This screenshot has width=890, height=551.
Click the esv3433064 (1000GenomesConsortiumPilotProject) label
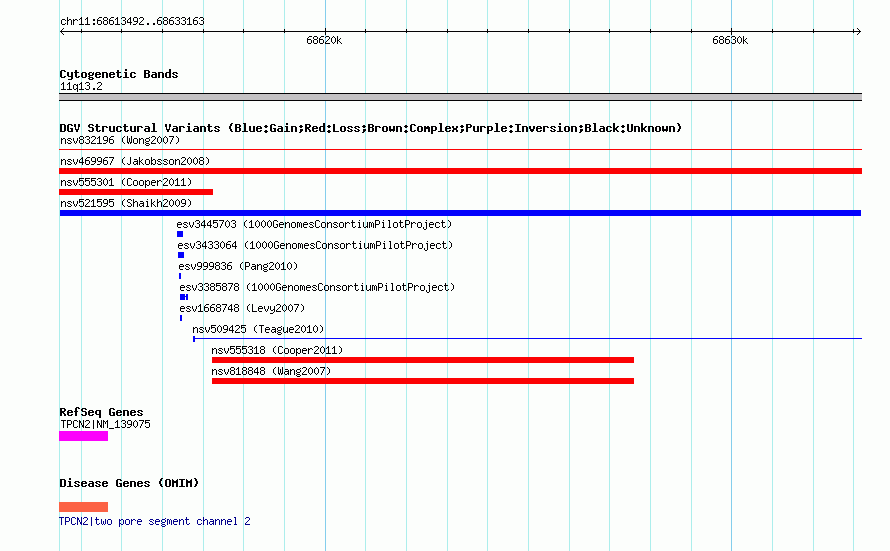click(316, 245)
